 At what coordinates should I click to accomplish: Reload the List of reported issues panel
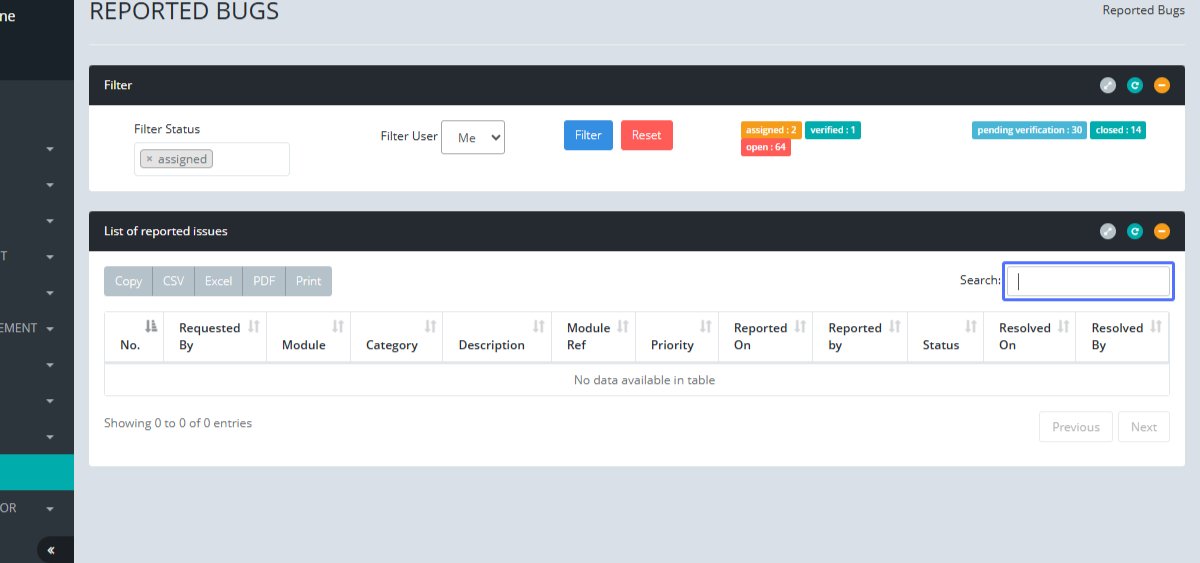click(x=1134, y=231)
